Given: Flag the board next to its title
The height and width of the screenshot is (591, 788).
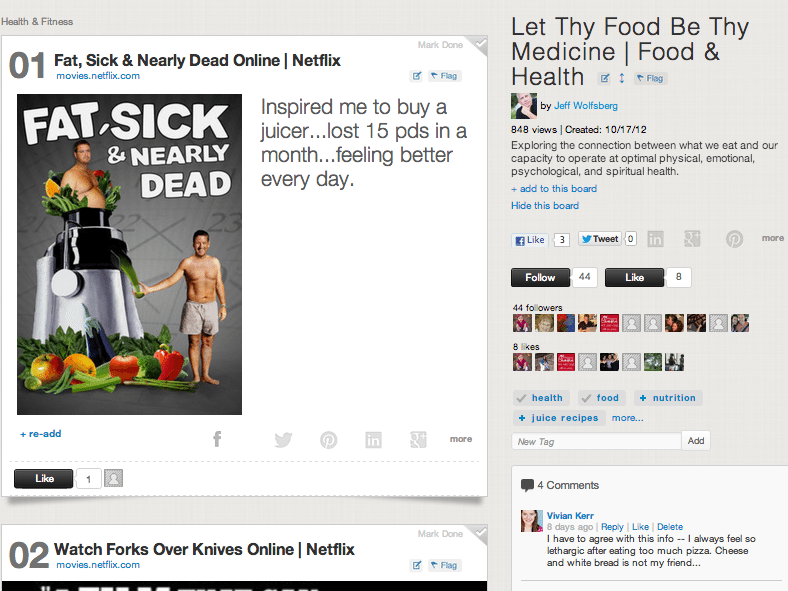Looking at the screenshot, I should (650, 78).
